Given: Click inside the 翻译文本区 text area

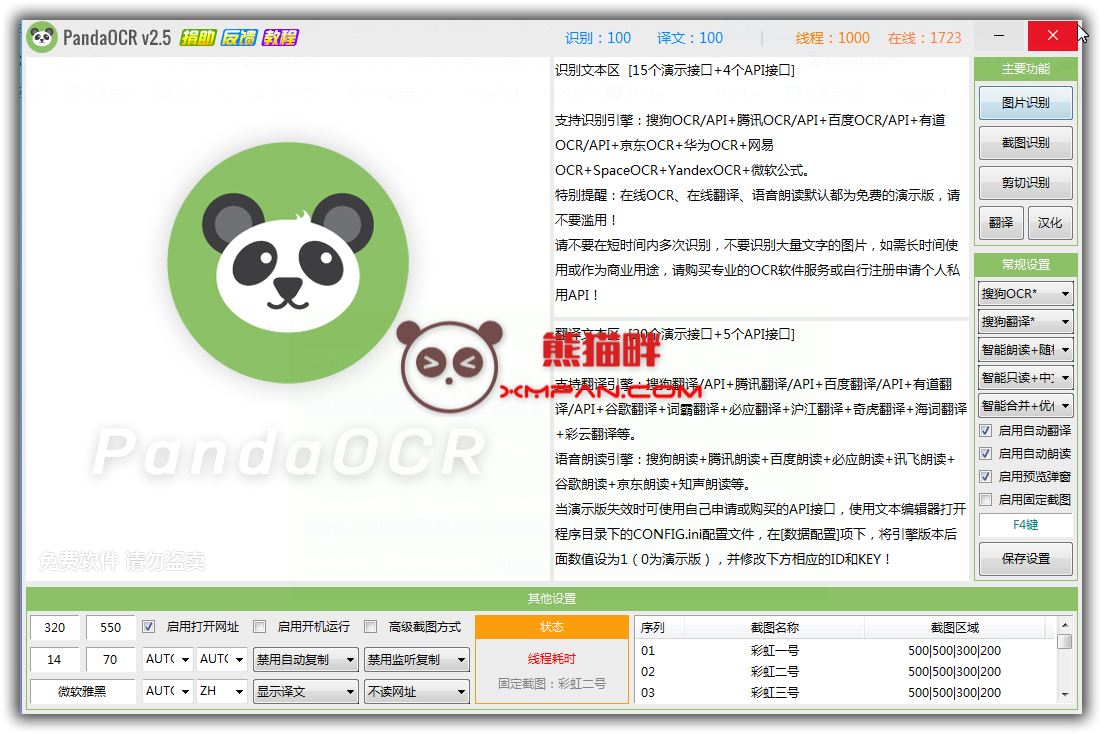Looking at the screenshot, I should click(x=760, y=450).
